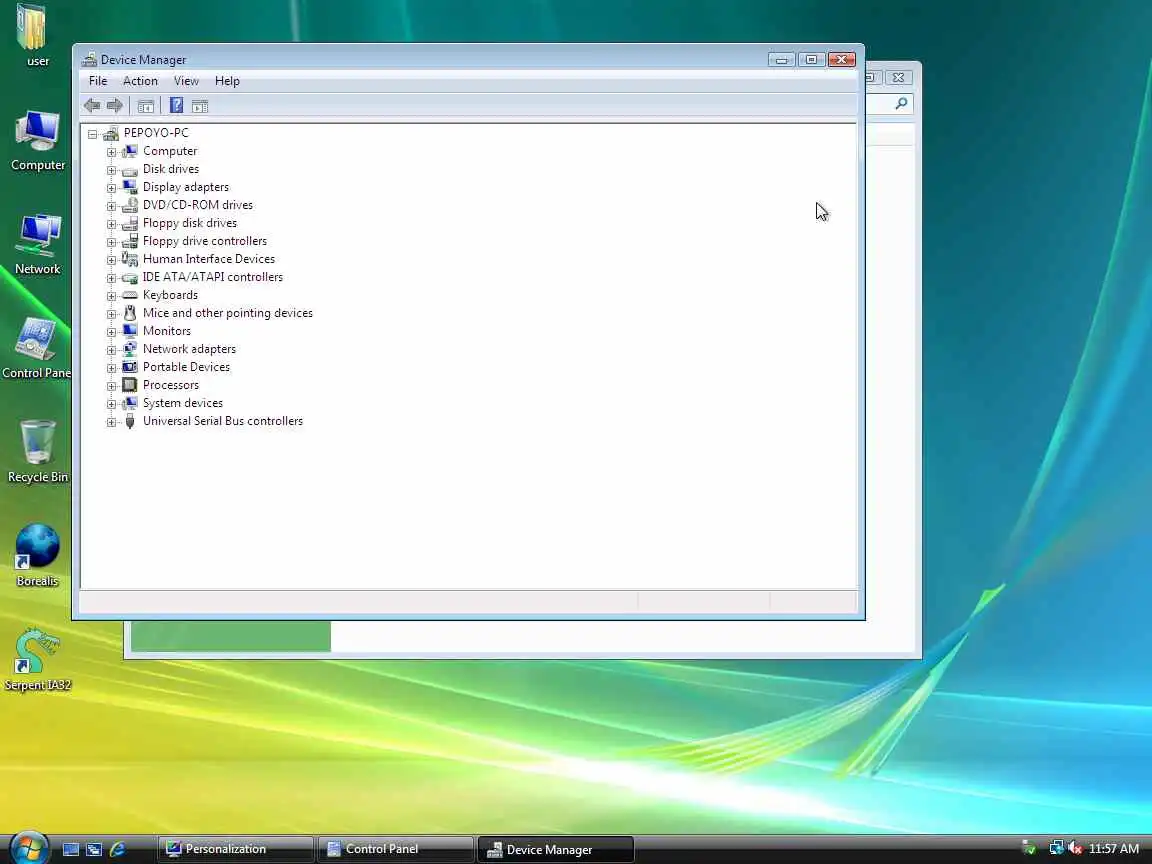
Task: Select the Keyboards icon
Action: tap(129, 295)
